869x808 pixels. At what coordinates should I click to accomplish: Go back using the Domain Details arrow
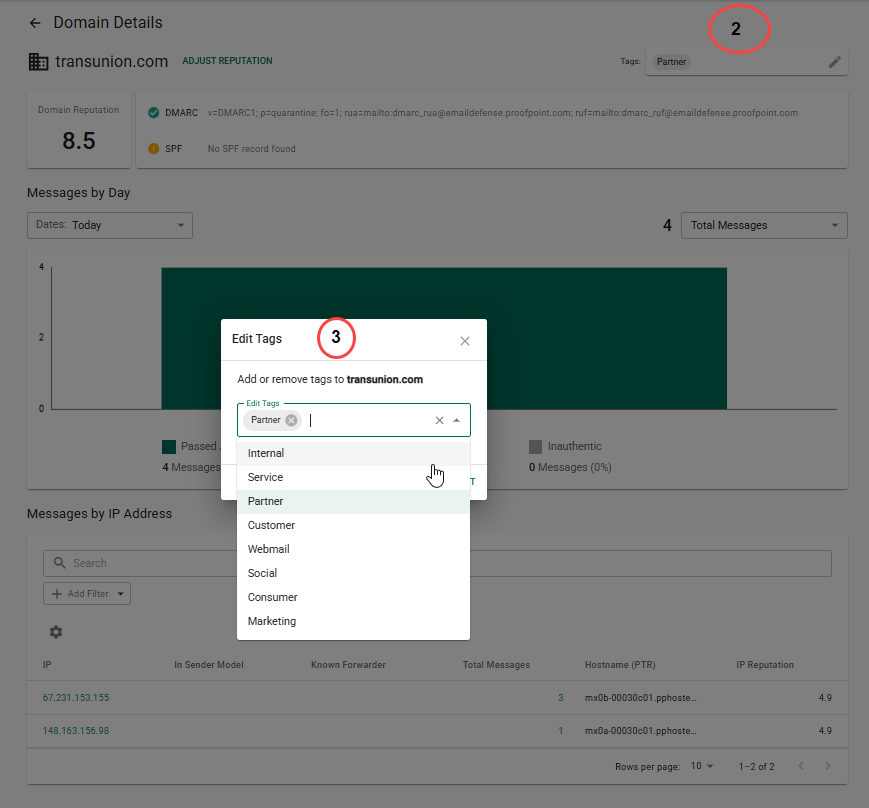(35, 22)
